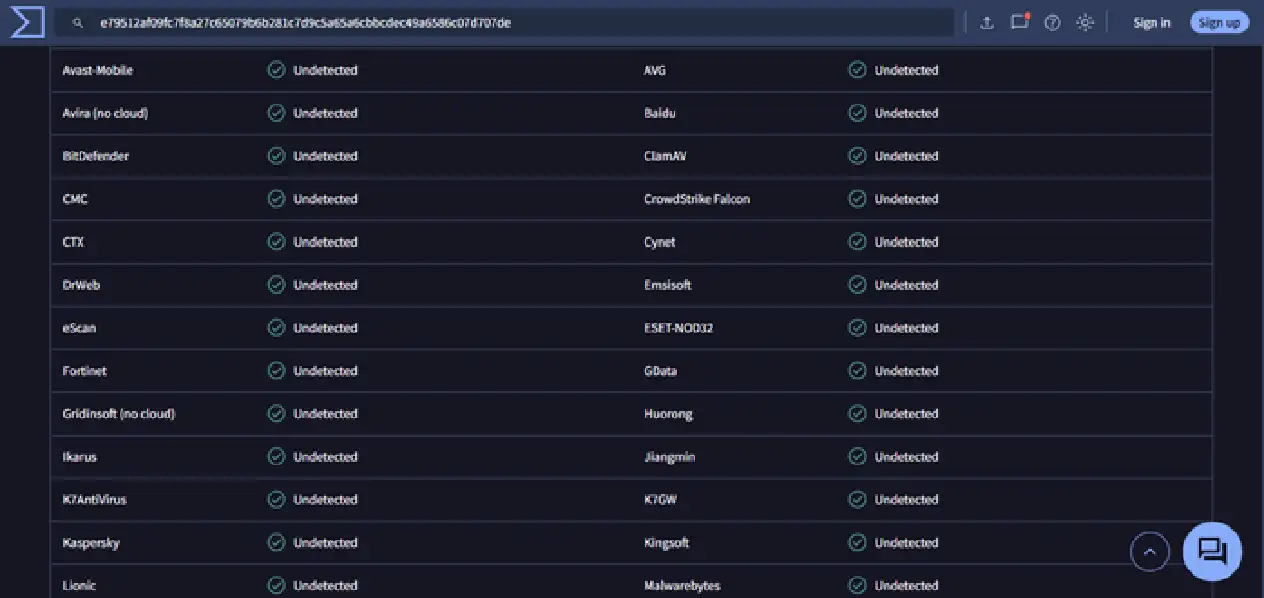The image size is (1264, 598).
Task: Click the VirusTotal logo icon
Action: (x=27, y=22)
